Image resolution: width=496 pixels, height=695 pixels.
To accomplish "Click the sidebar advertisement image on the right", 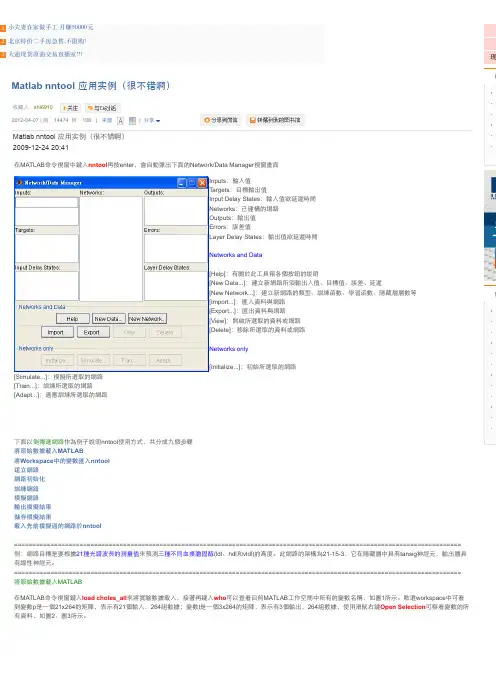I will pyautogui.click(x=490, y=226).
